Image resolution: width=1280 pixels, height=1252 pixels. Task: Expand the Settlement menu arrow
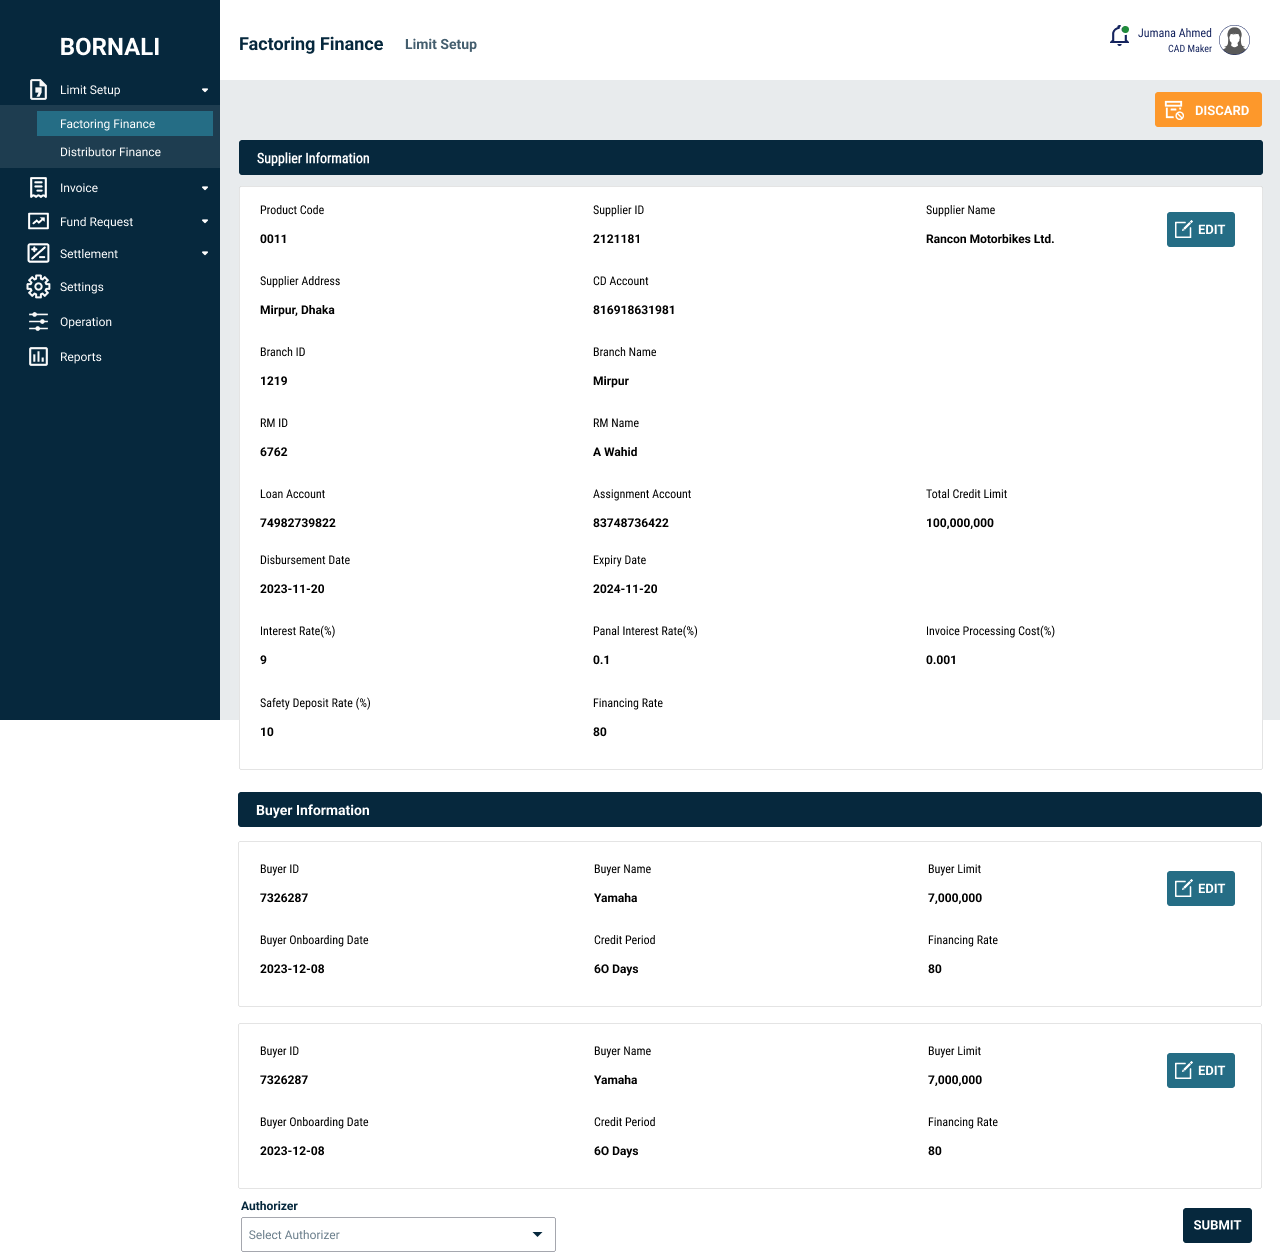point(205,254)
